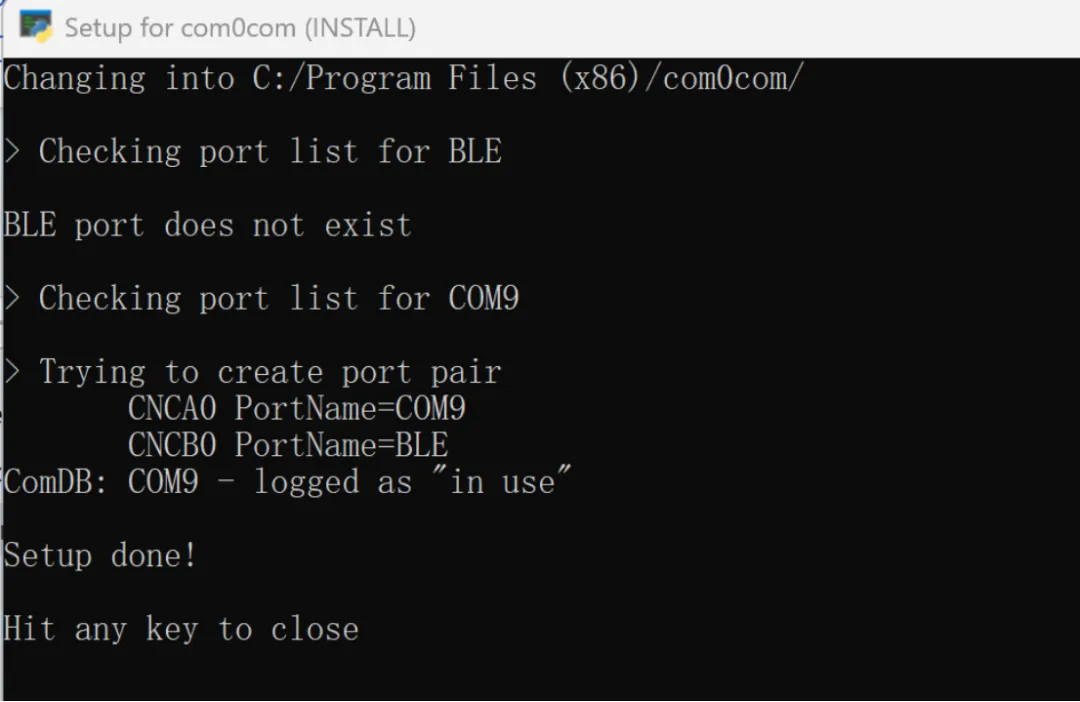Click the 'Setup for com0com (INSTALL)' window title
The width and height of the screenshot is (1080, 702).
(x=240, y=28)
